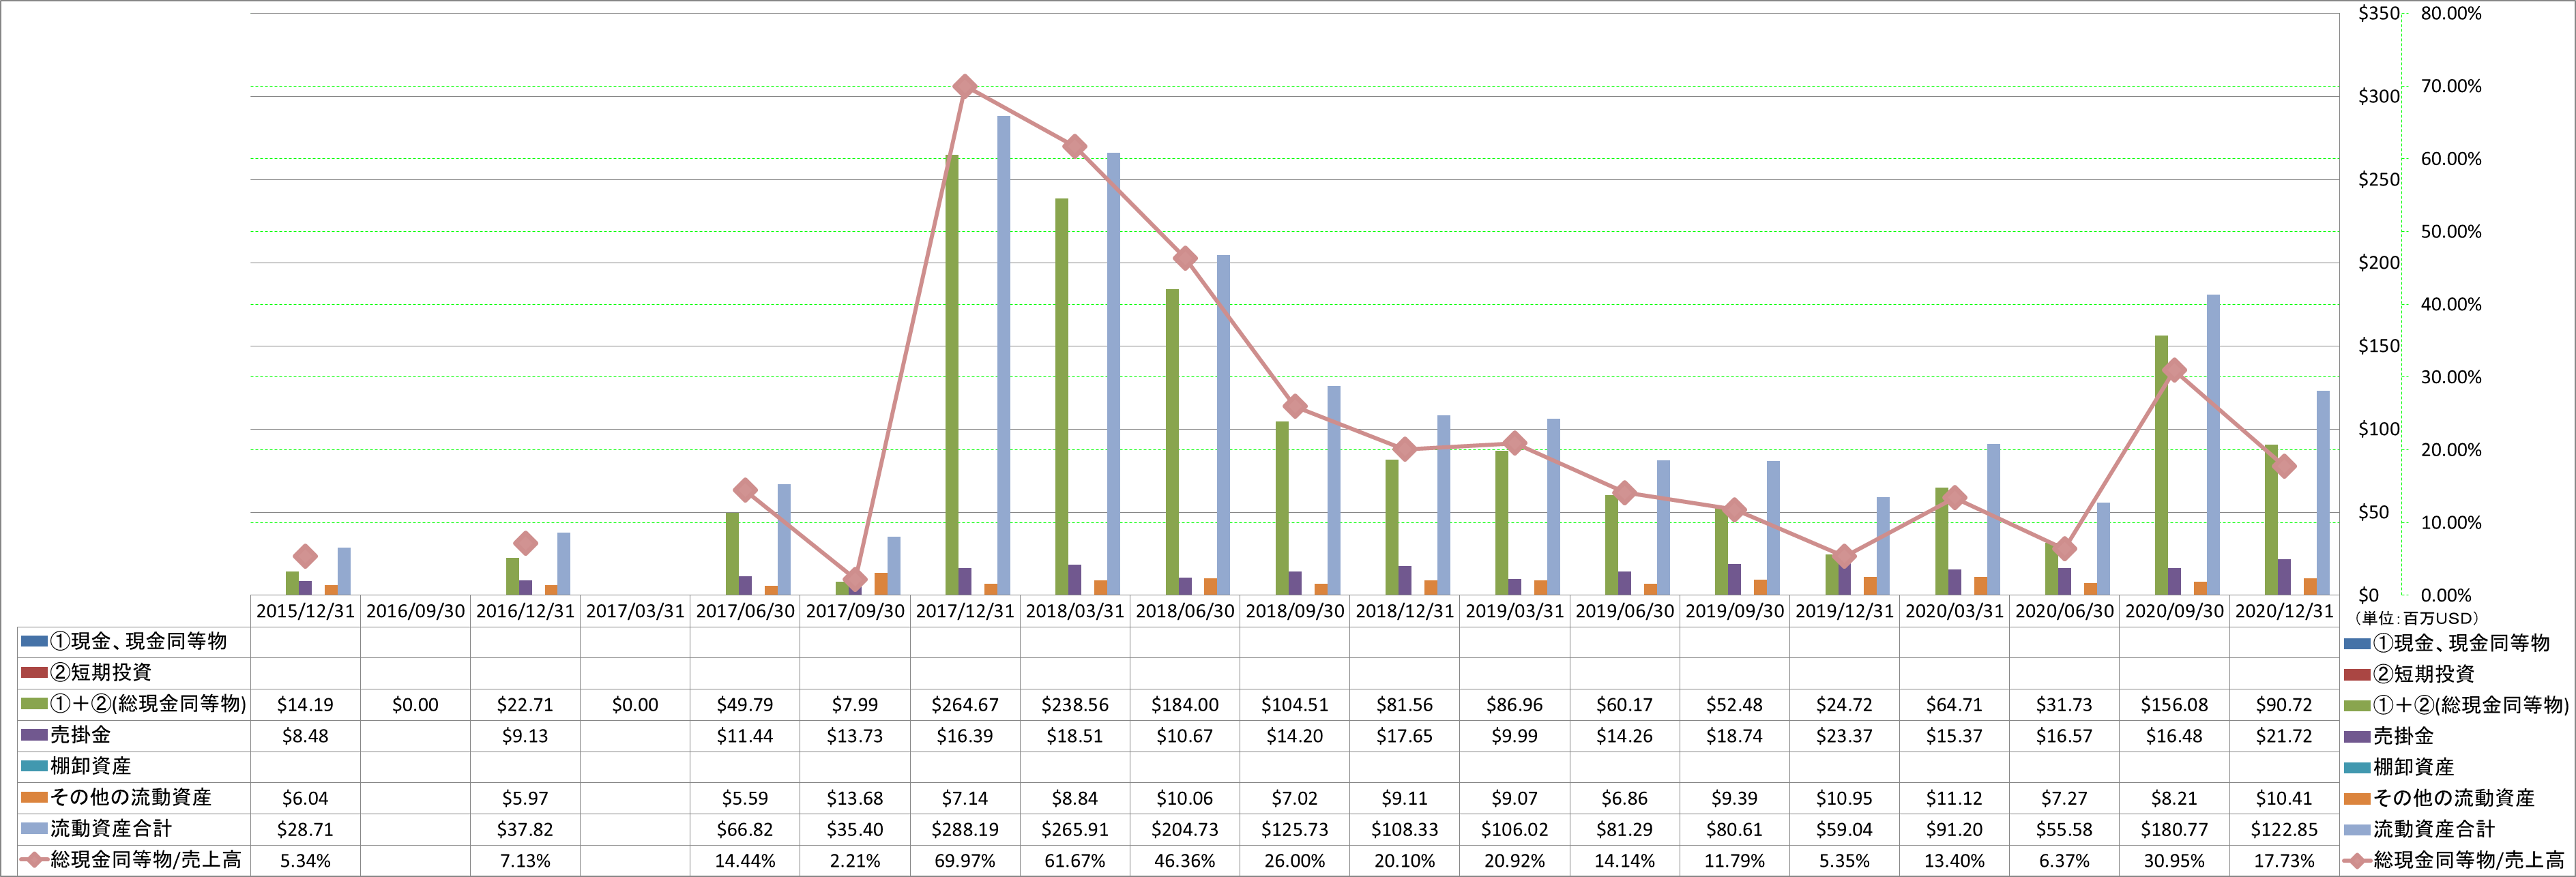
Task: Select the light blue bar for 2018/06/30
Action: click(1223, 425)
